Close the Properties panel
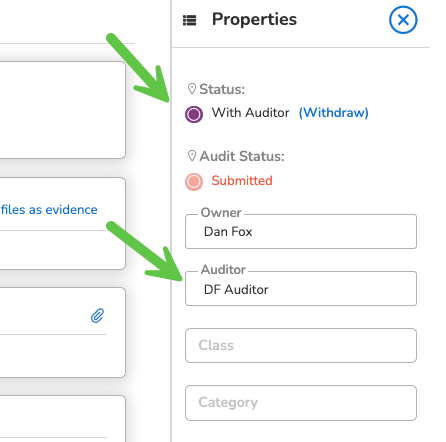This screenshot has height=442, width=446. (x=403, y=20)
